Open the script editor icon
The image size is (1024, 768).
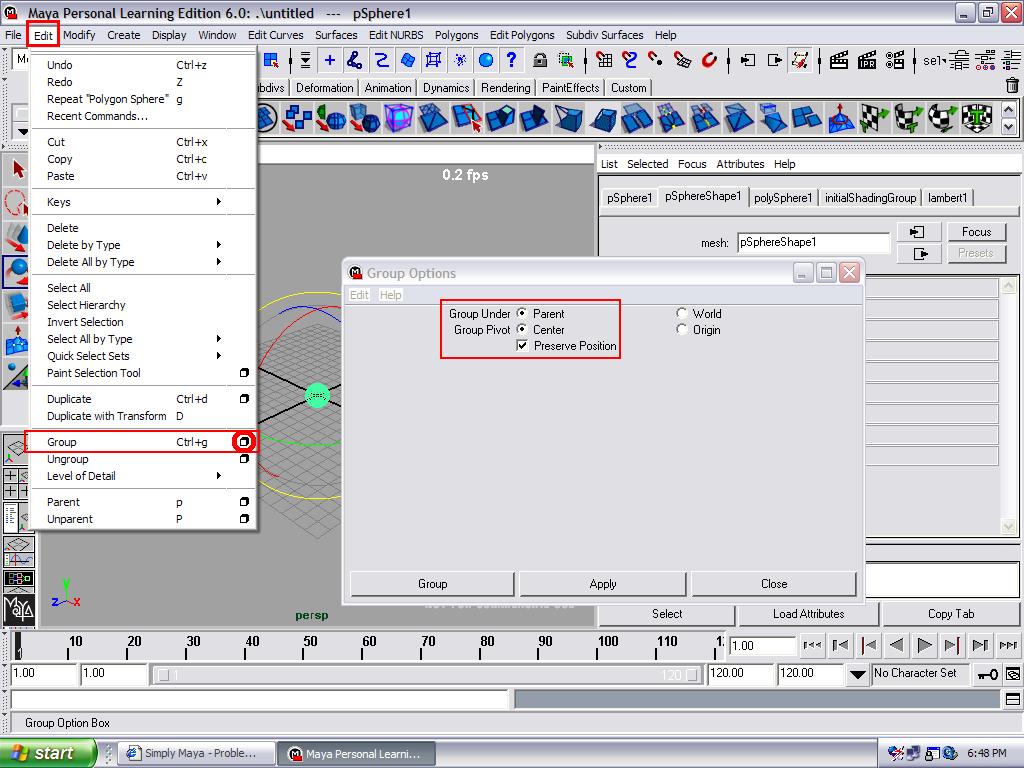tap(1013, 699)
